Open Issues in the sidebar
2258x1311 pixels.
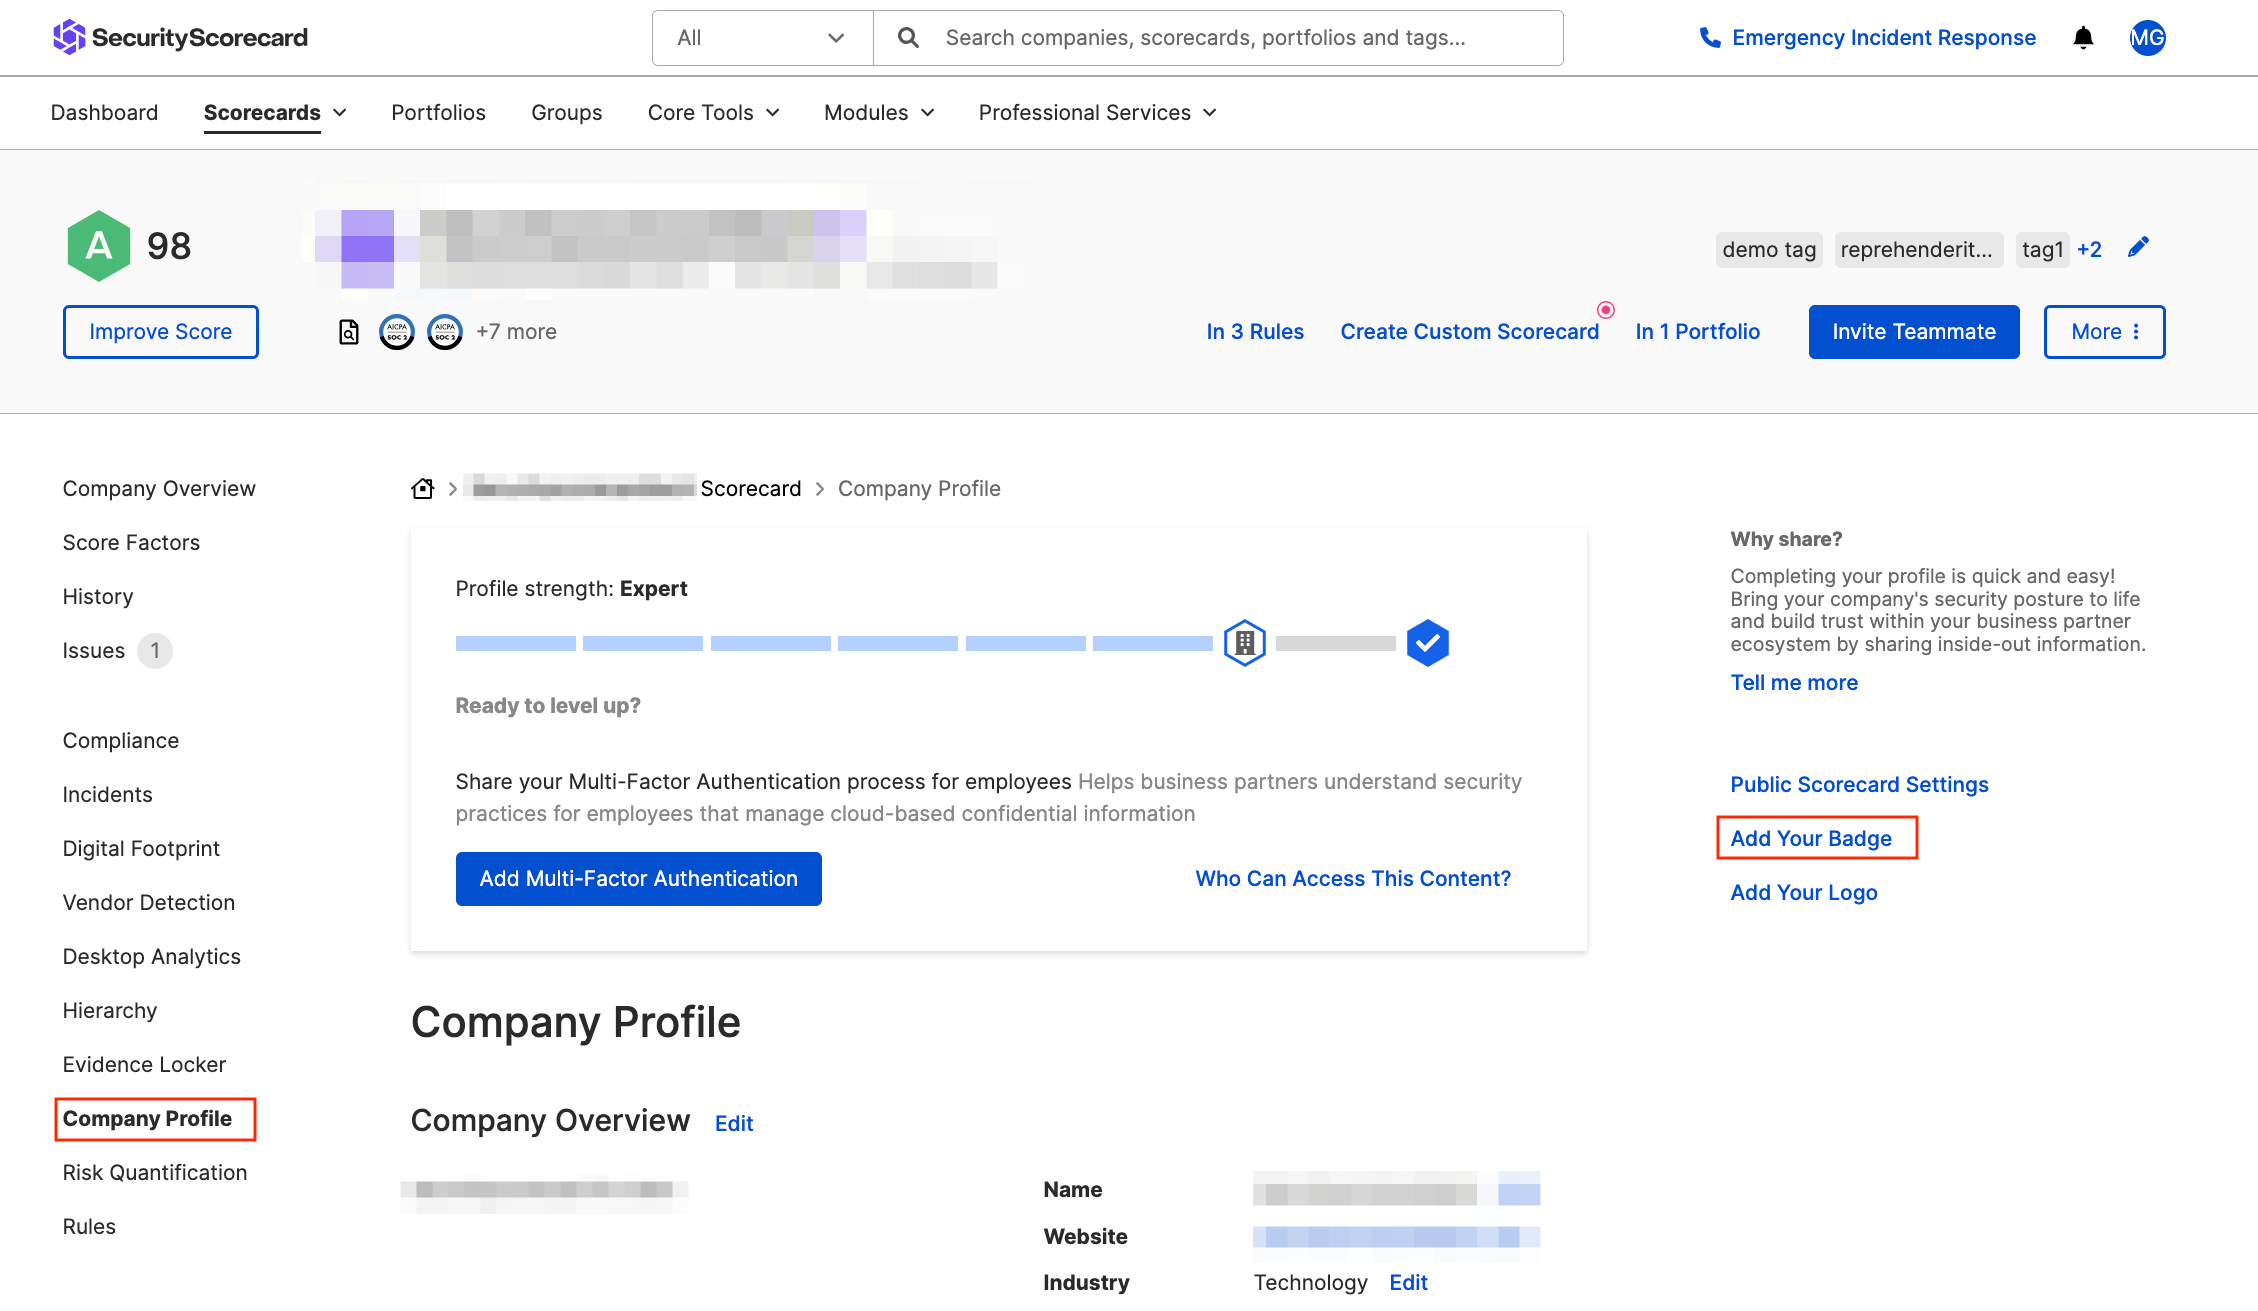(94, 650)
